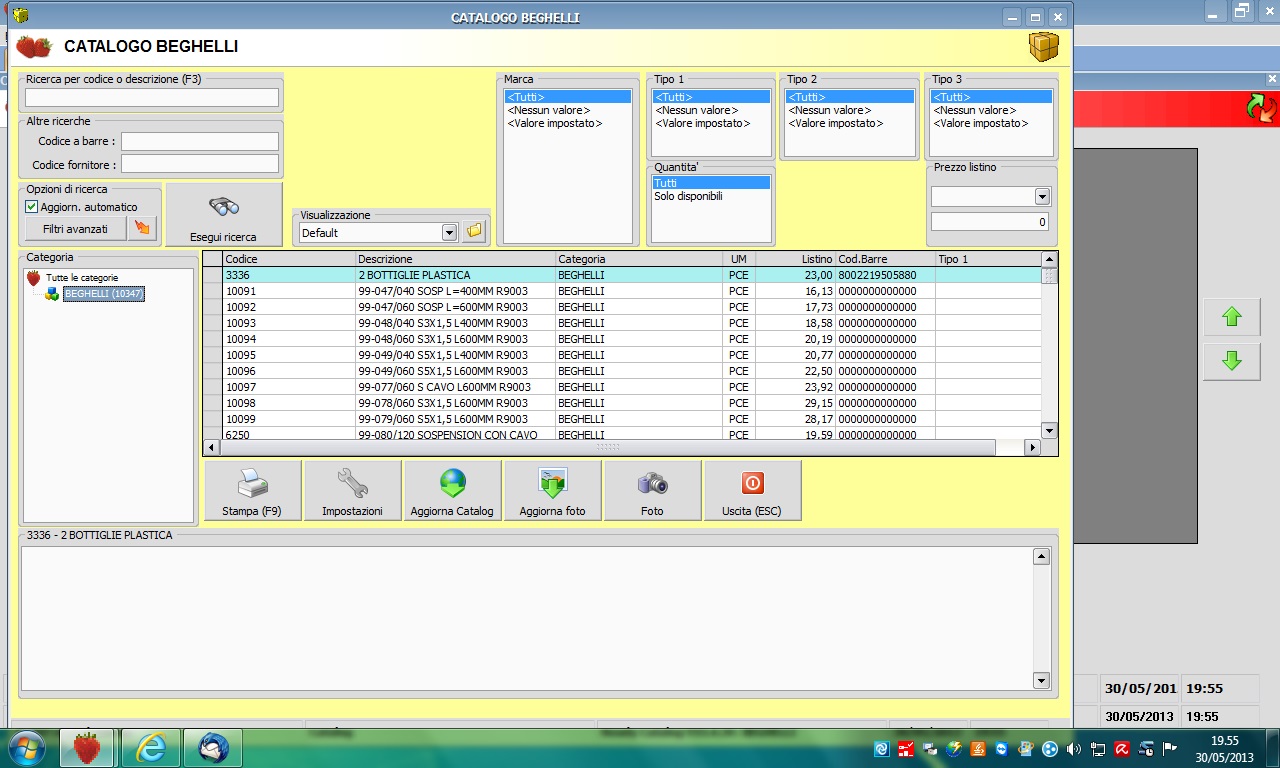Screen dimensions: 1280x768
Task: Click the network connection tray icon
Action: 1098,748
